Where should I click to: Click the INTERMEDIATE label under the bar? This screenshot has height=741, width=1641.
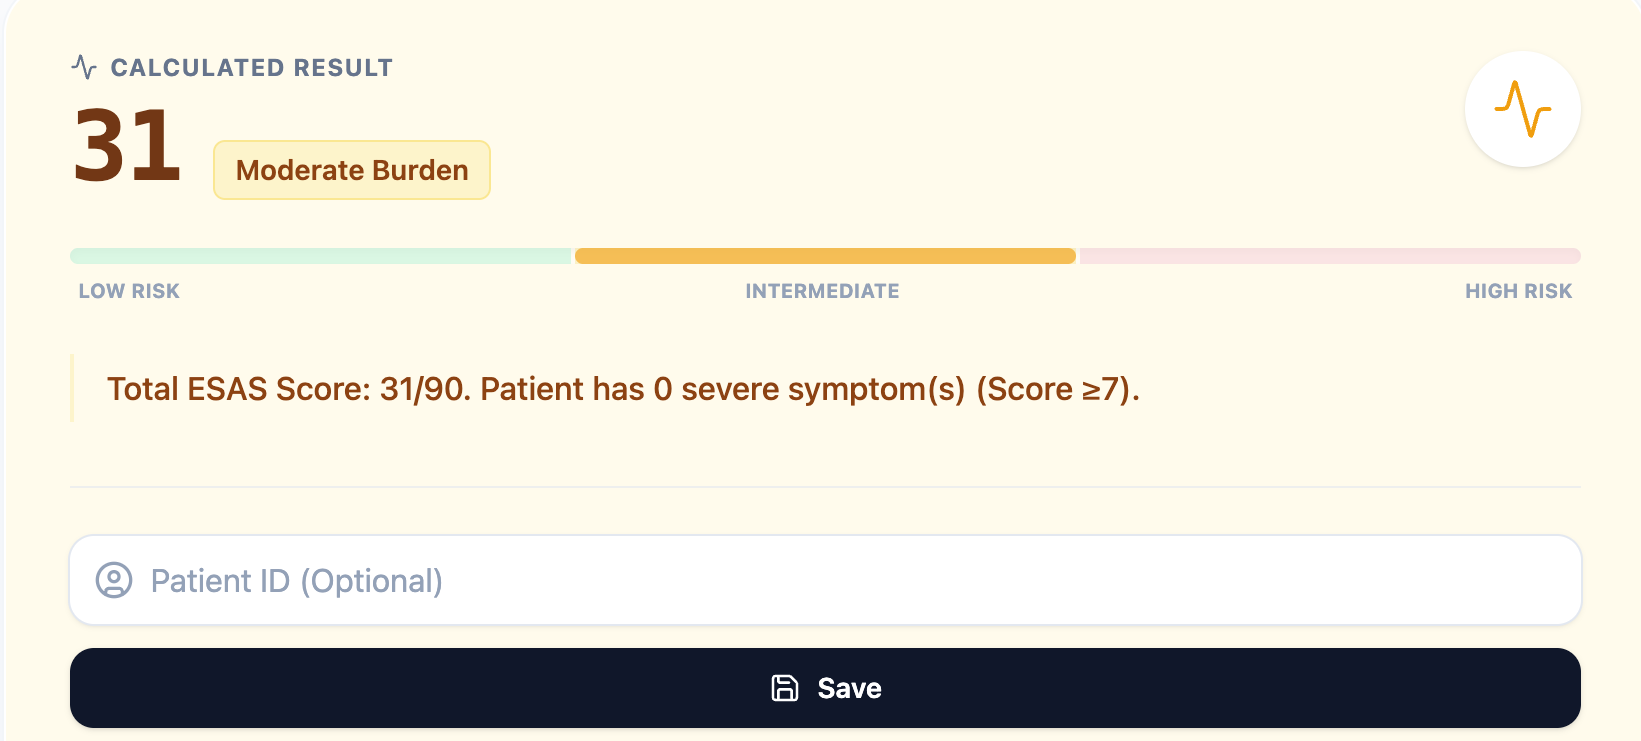pos(822,291)
